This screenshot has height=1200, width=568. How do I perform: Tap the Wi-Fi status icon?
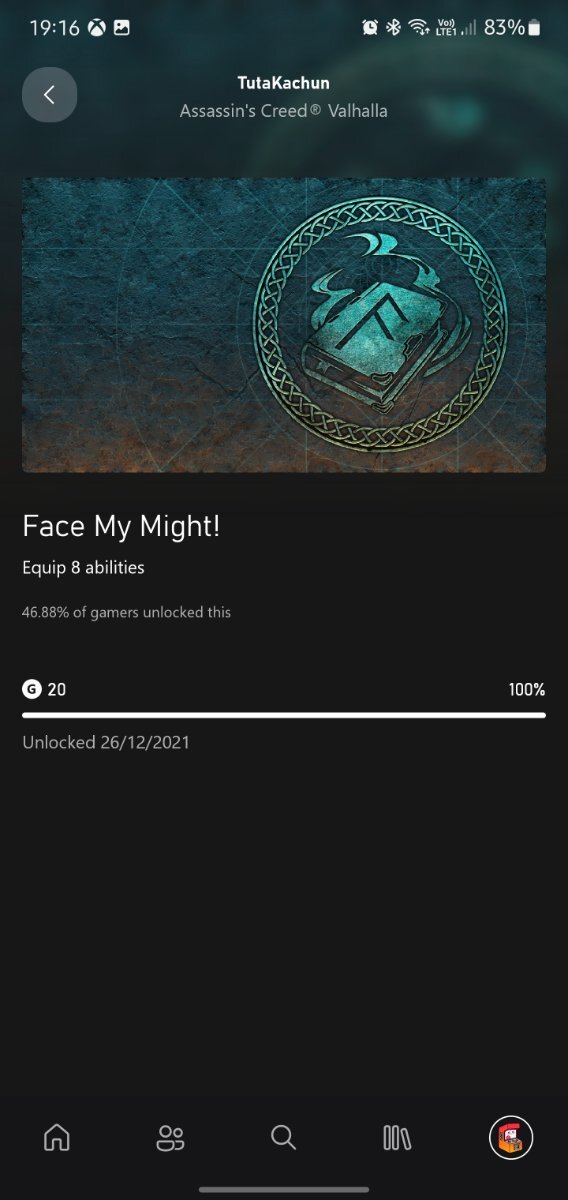(x=419, y=28)
